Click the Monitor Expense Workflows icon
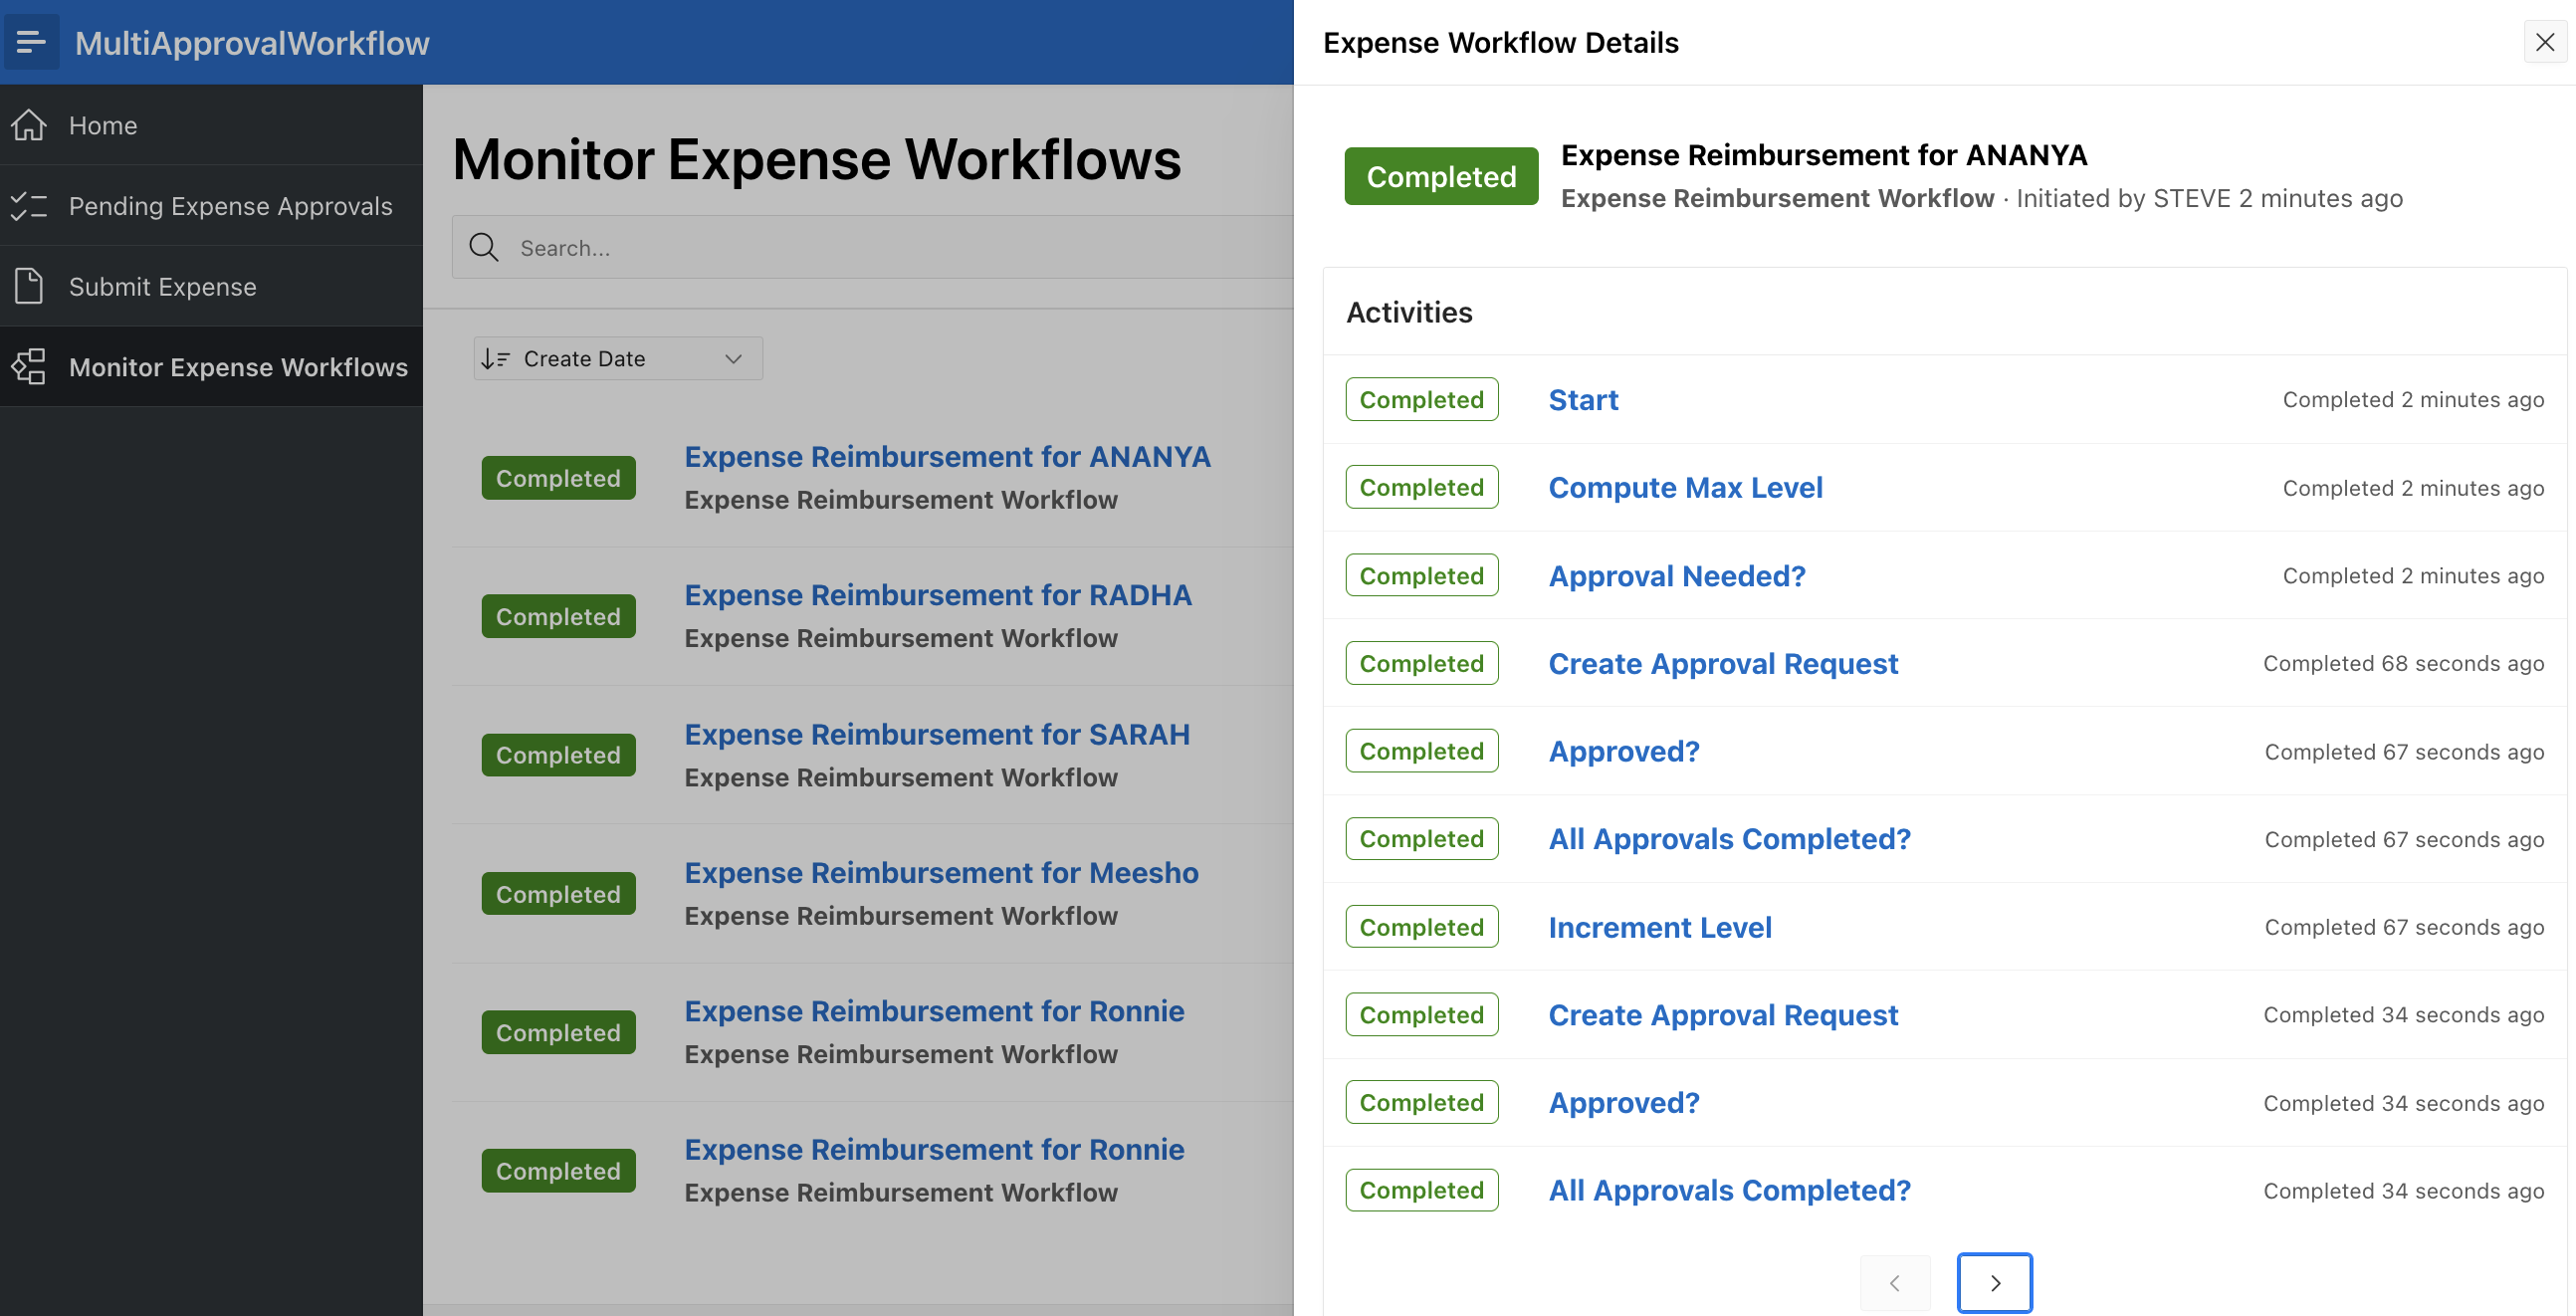The image size is (2576, 1316). (x=29, y=367)
